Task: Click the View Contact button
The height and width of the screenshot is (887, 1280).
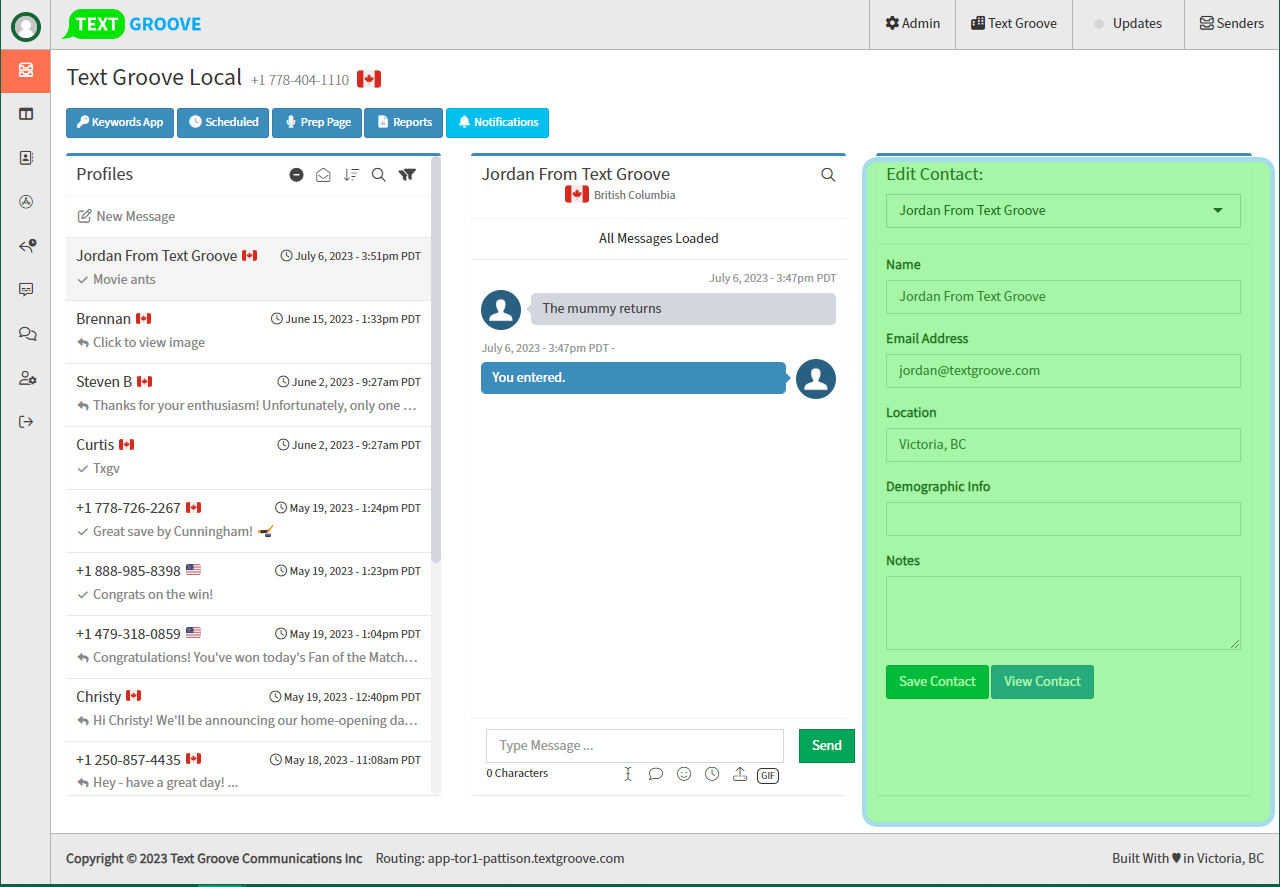Action: click(1042, 682)
